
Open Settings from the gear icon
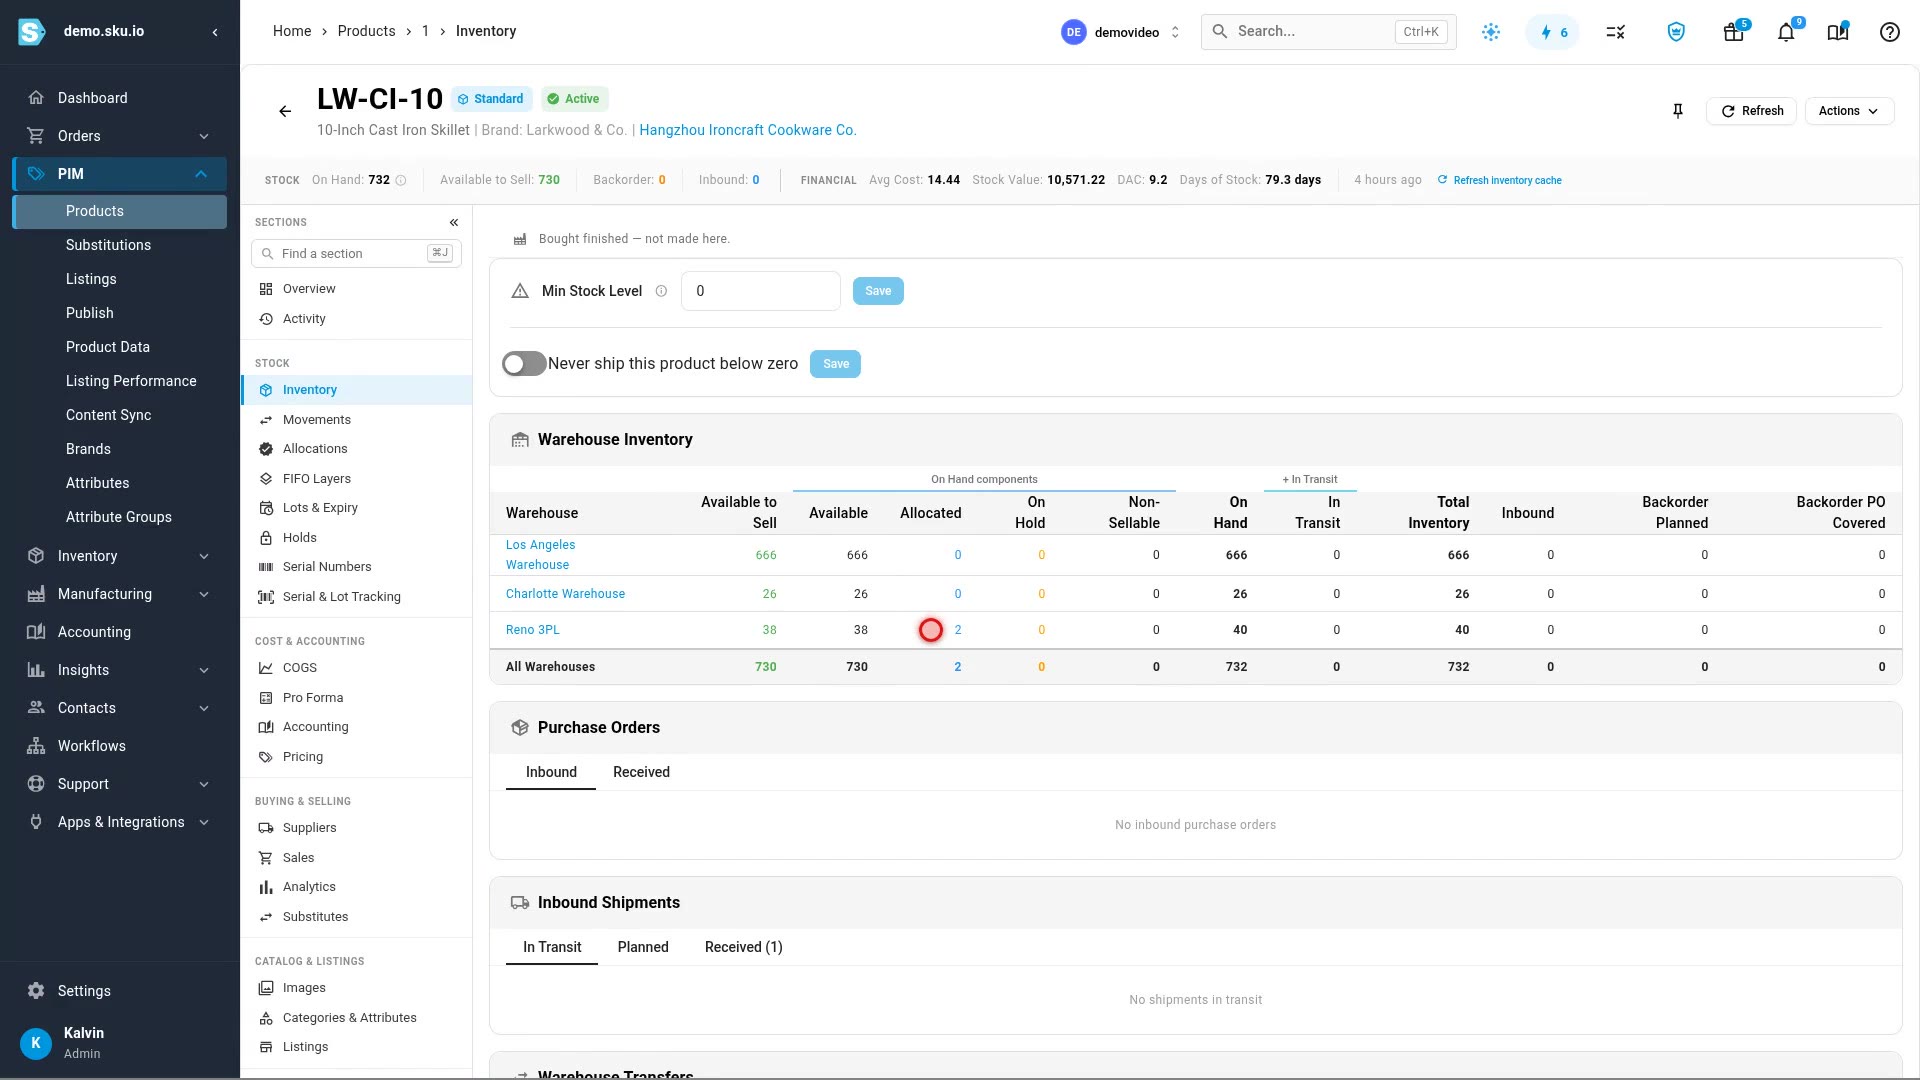coord(36,991)
